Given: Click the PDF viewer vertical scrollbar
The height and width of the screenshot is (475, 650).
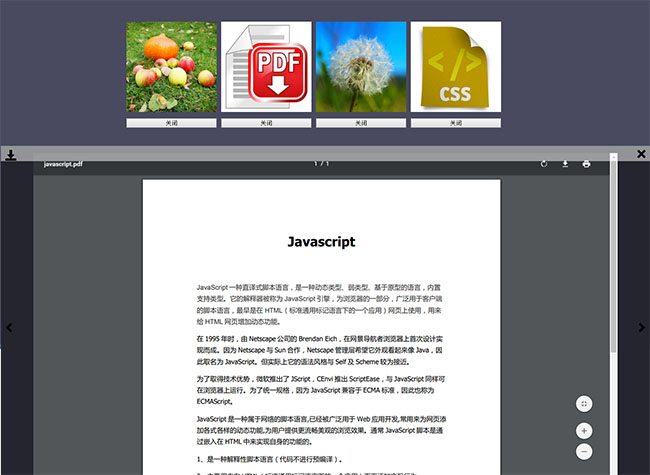Looking at the screenshot, I should tap(613, 300).
